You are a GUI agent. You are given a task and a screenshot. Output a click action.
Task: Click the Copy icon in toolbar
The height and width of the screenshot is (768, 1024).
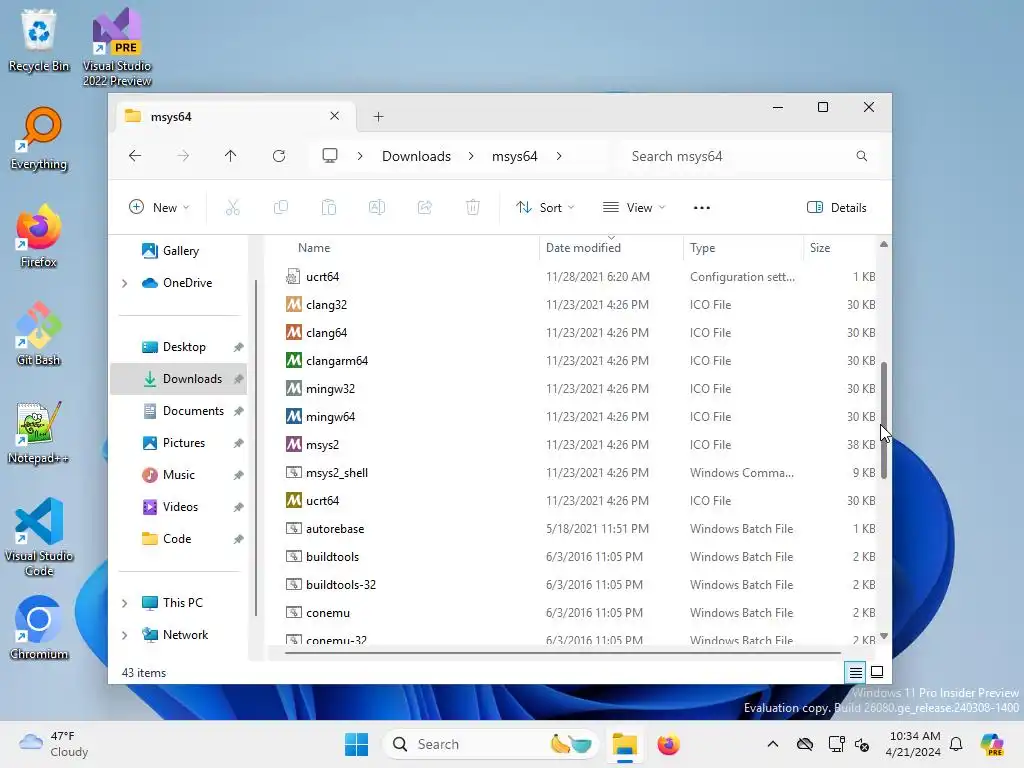point(281,208)
